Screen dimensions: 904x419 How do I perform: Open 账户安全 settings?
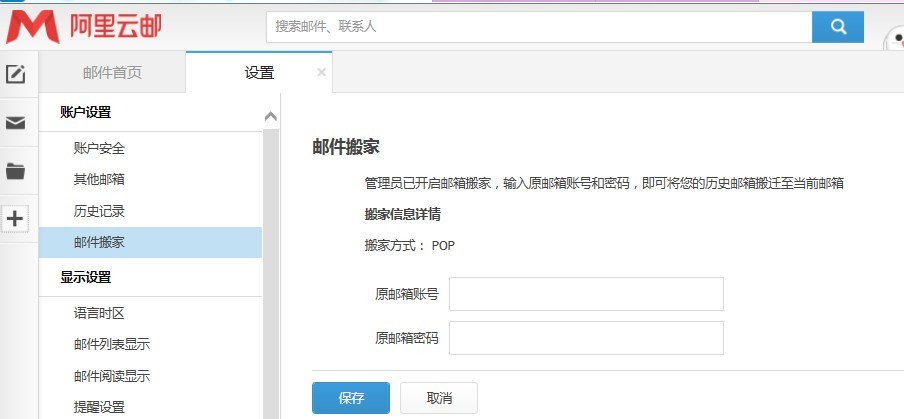99,148
